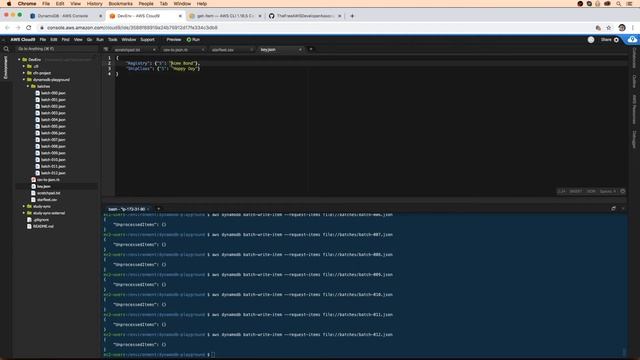Switch to the csv-to-json.rb editor tab
Screen dimensions: 640x360
tap(176, 50)
